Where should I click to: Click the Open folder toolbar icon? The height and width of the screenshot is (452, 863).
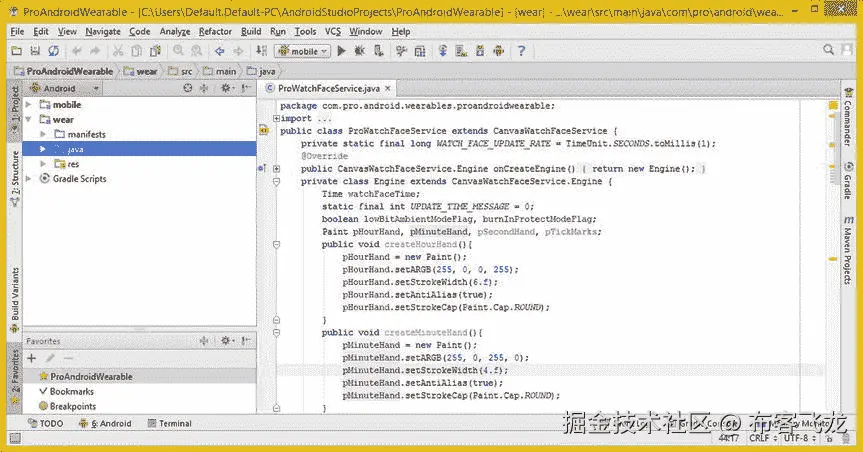click(x=17, y=51)
